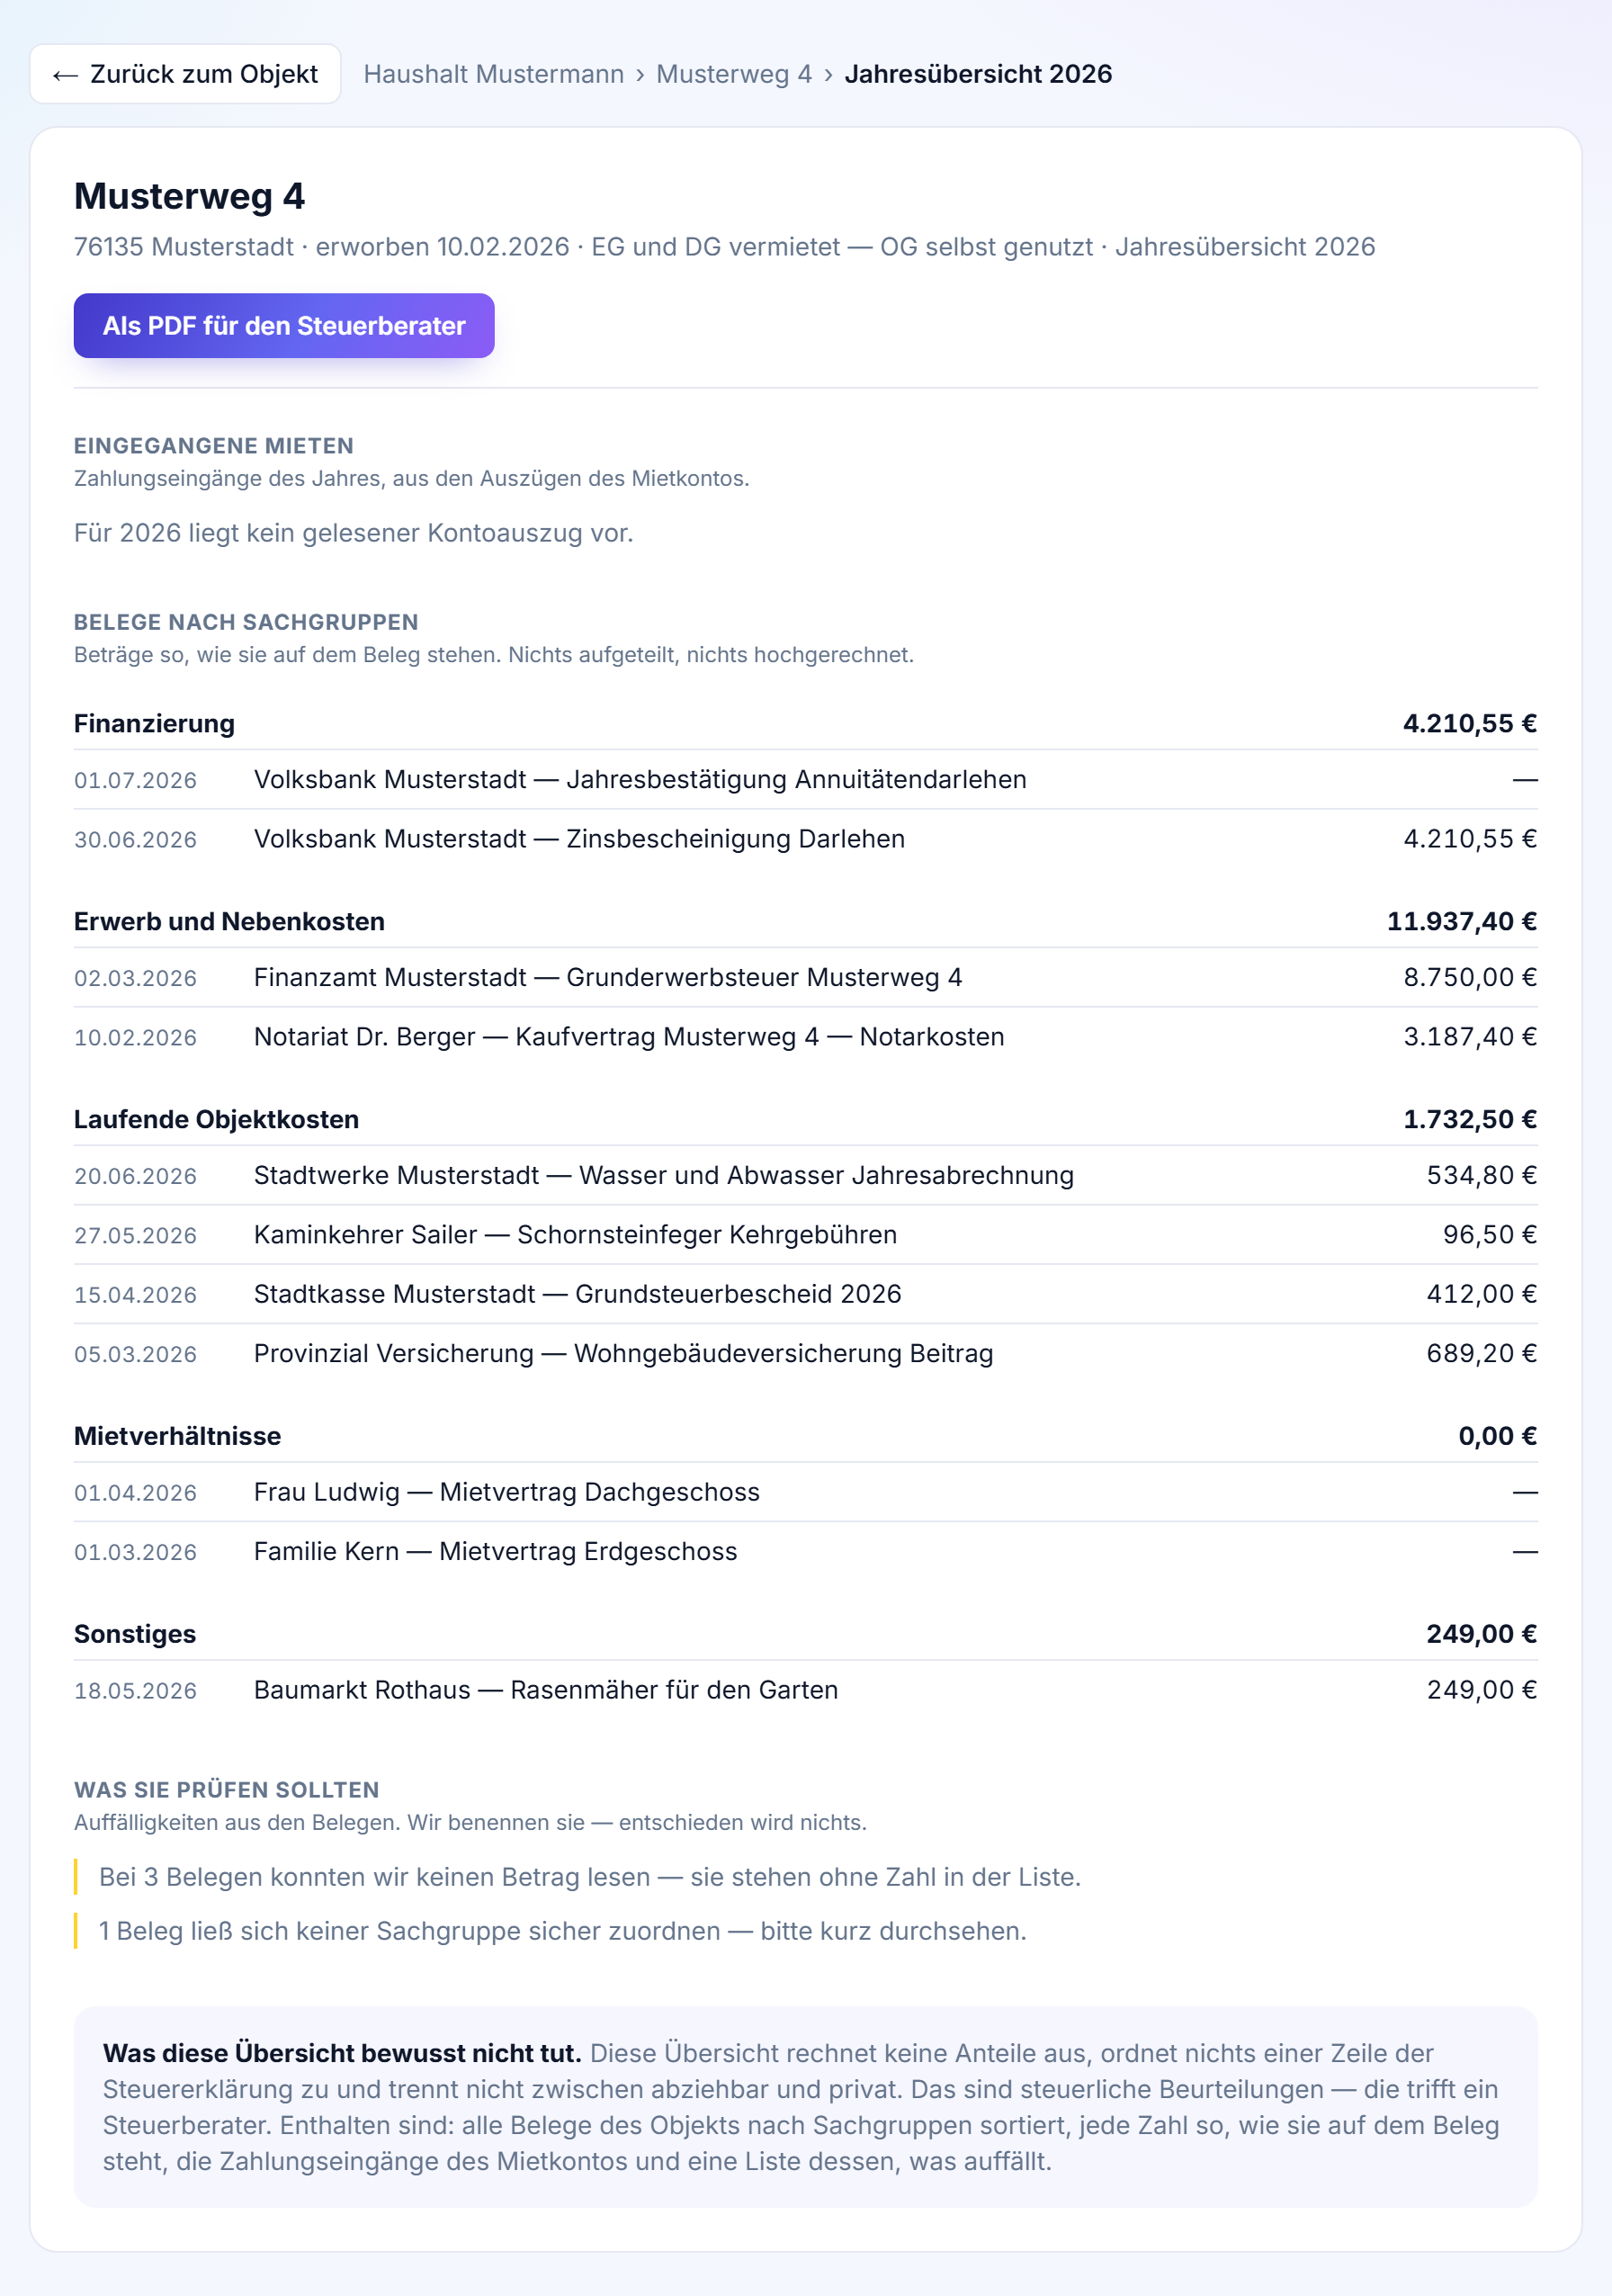This screenshot has width=1612, height=2296.
Task: Click the Finanzierung group heading
Action: pyautogui.click(x=154, y=723)
